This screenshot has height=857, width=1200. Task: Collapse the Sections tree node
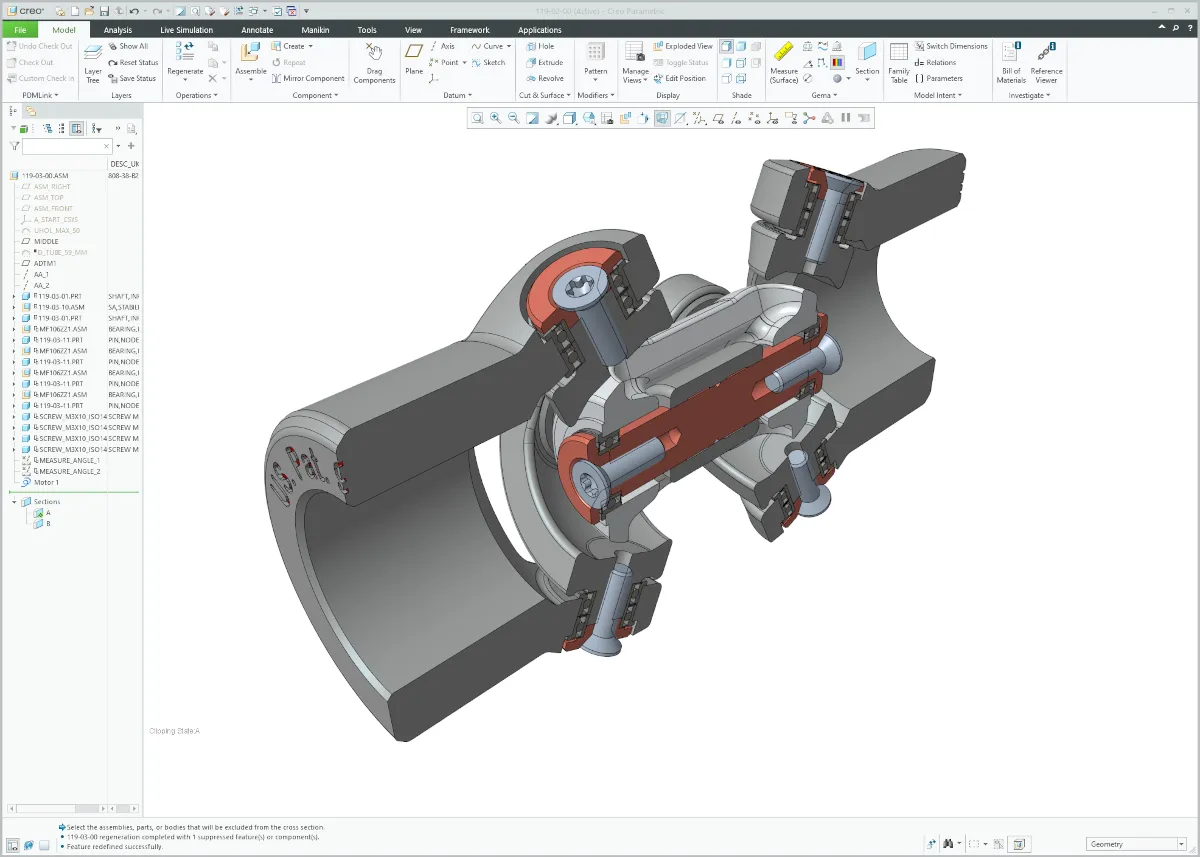14,502
